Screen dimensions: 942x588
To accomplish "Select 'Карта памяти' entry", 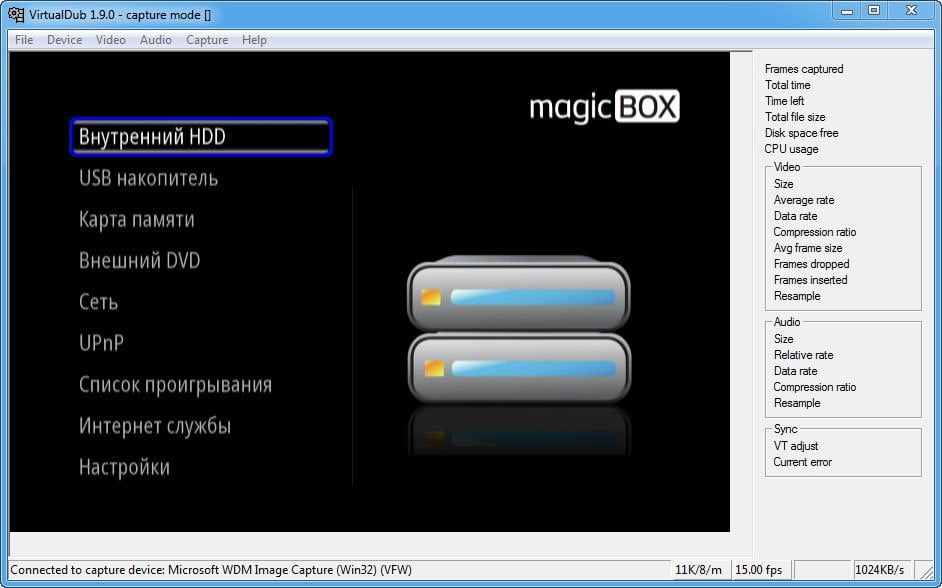I will pyautogui.click(x=137, y=219).
